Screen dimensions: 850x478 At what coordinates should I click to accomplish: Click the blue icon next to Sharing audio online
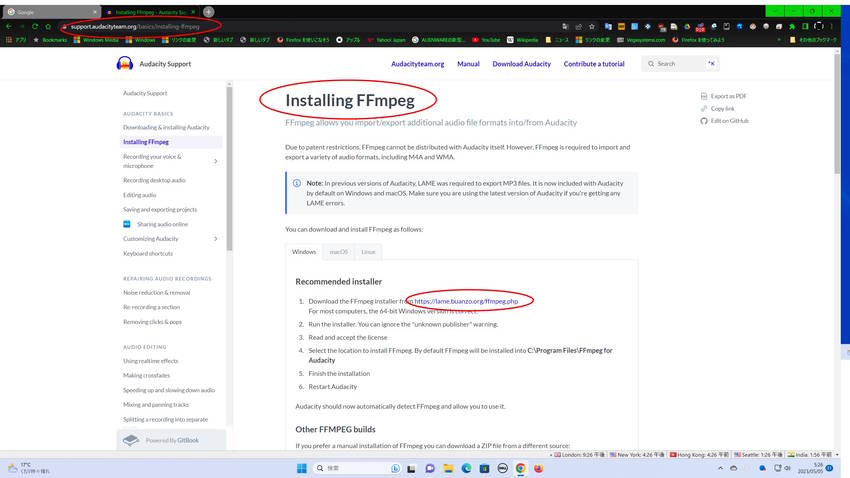click(127, 224)
